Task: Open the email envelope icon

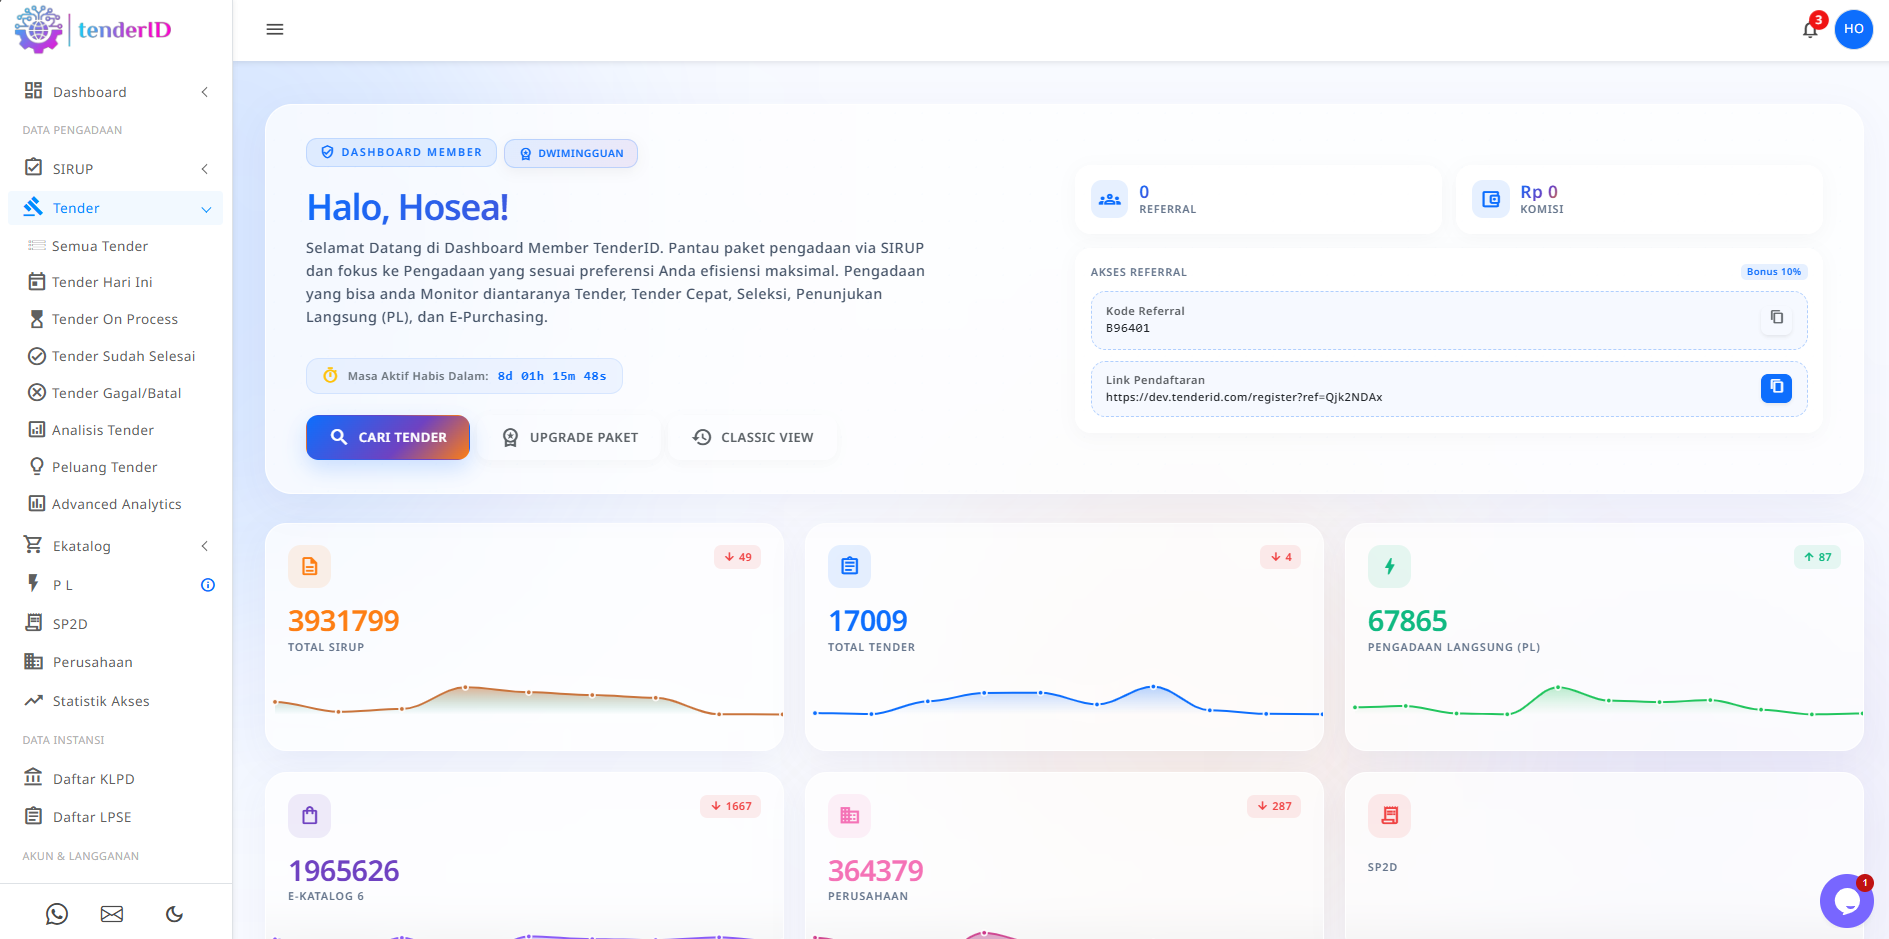Action: click(112, 913)
